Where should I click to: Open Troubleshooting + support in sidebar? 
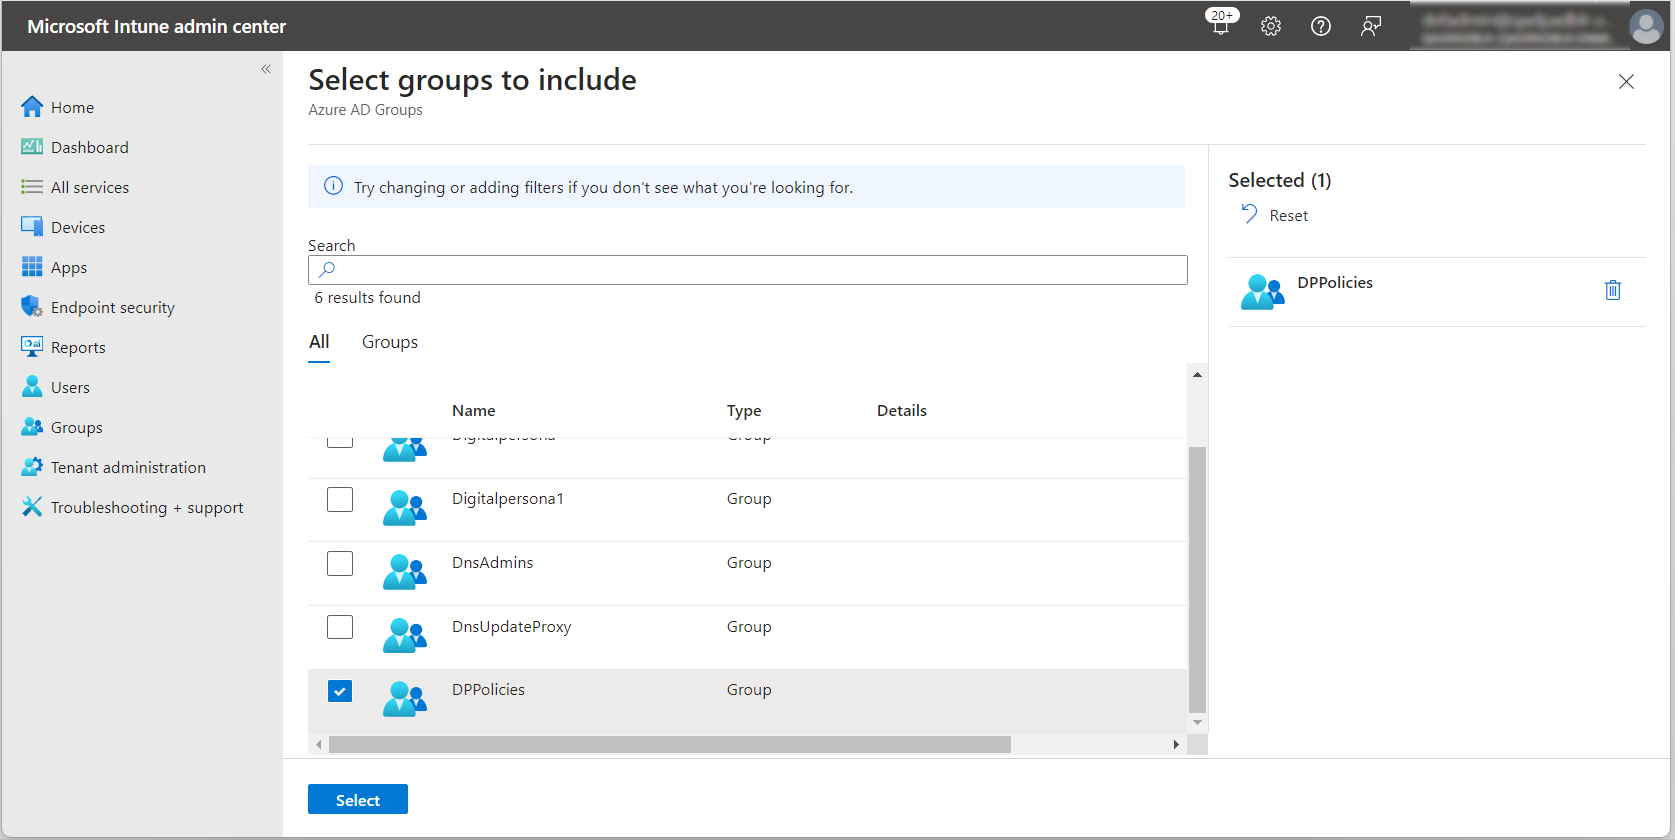(146, 507)
